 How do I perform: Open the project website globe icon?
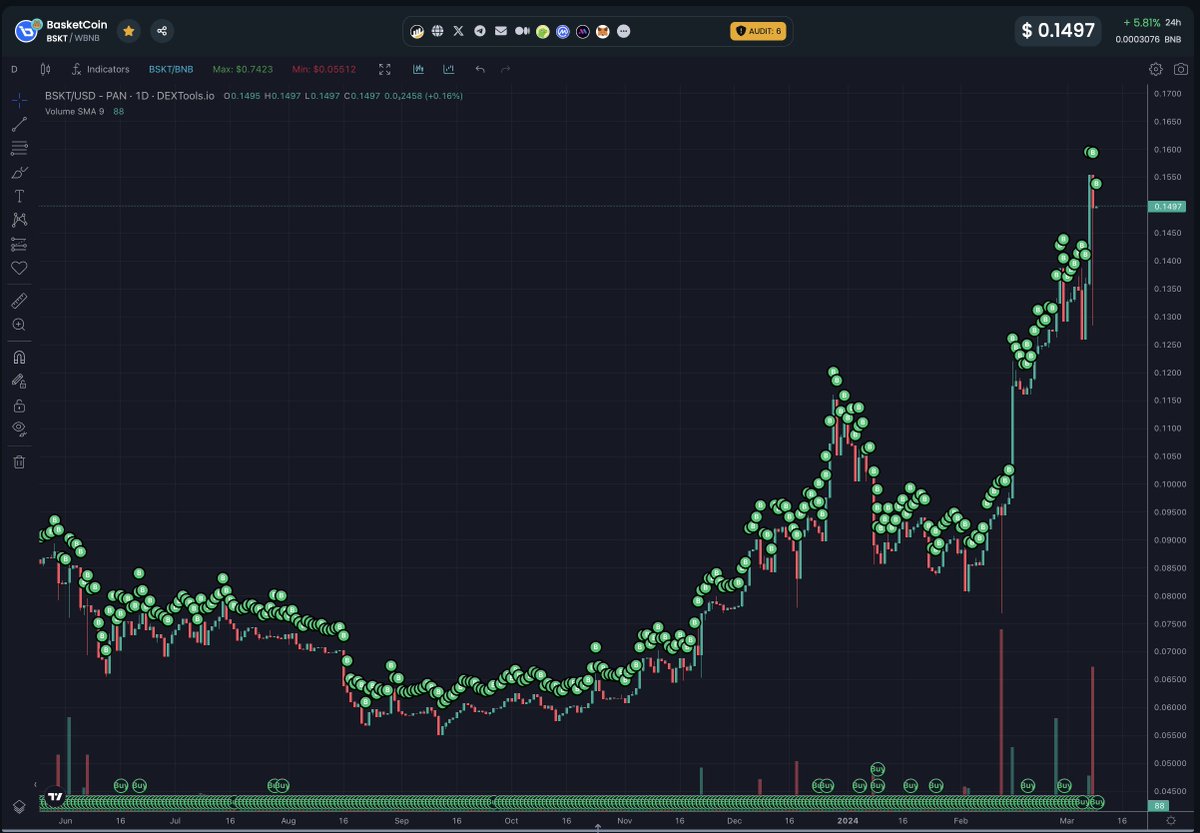click(438, 31)
